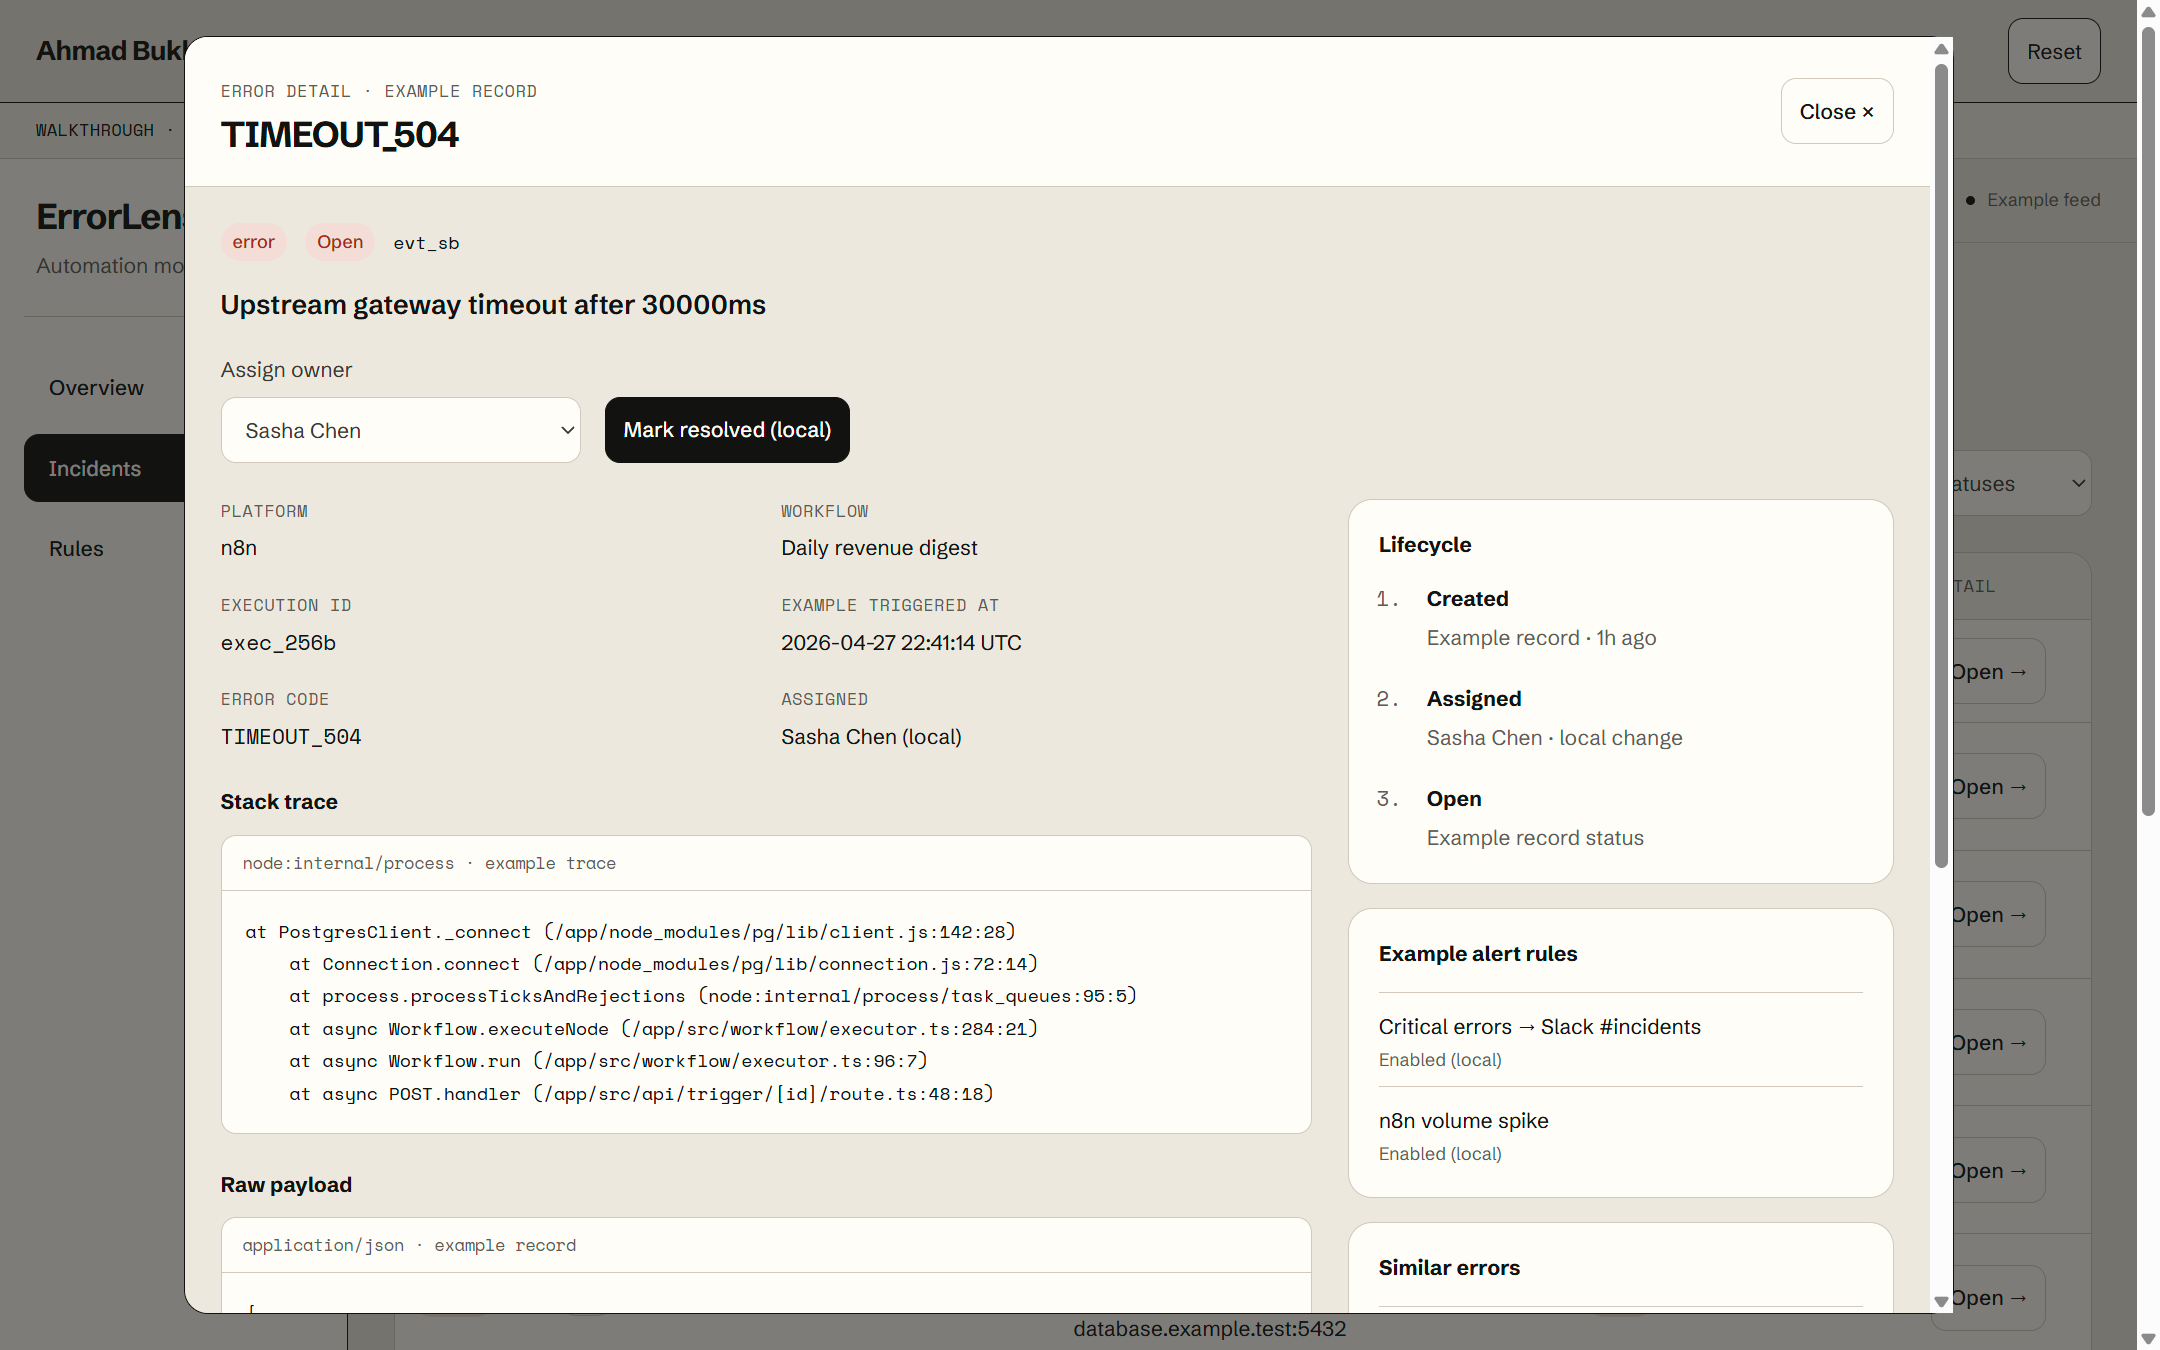Open the Assign owner dropdown
The height and width of the screenshot is (1350, 2160).
pyautogui.click(x=400, y=430)
